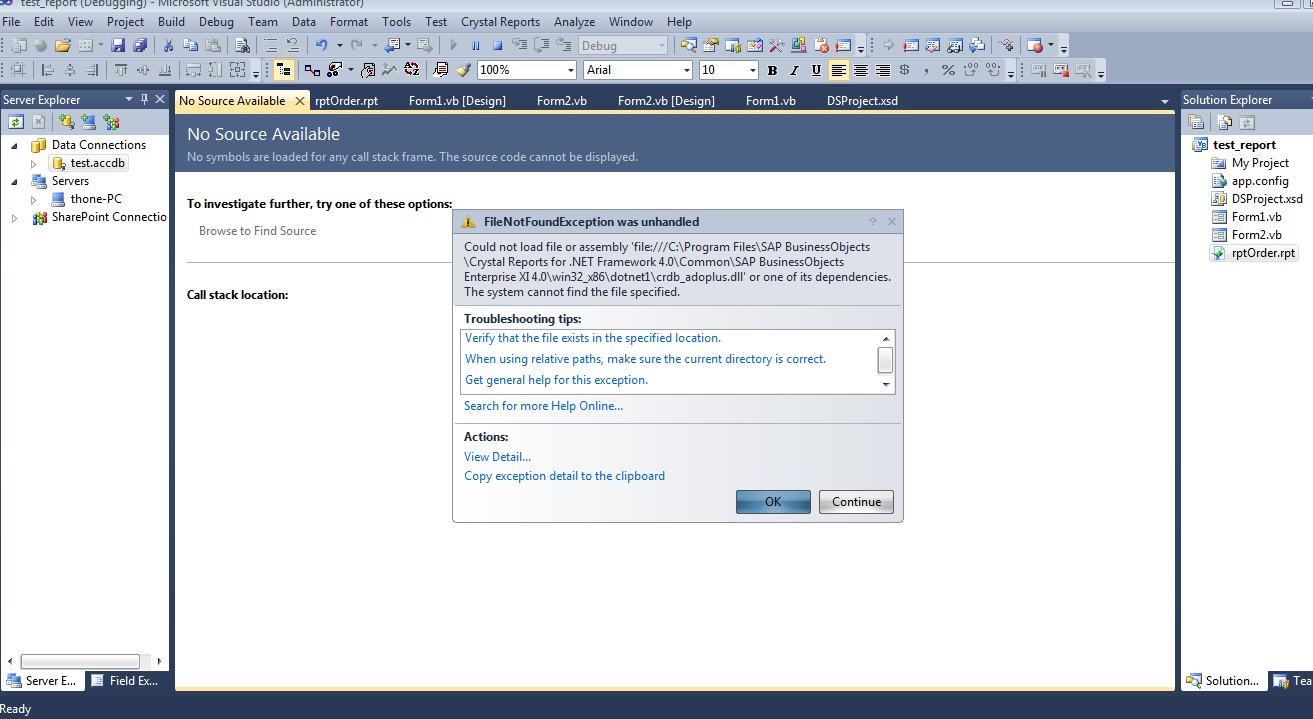
Task: Close the No Source Available tab
Action: 300,101
